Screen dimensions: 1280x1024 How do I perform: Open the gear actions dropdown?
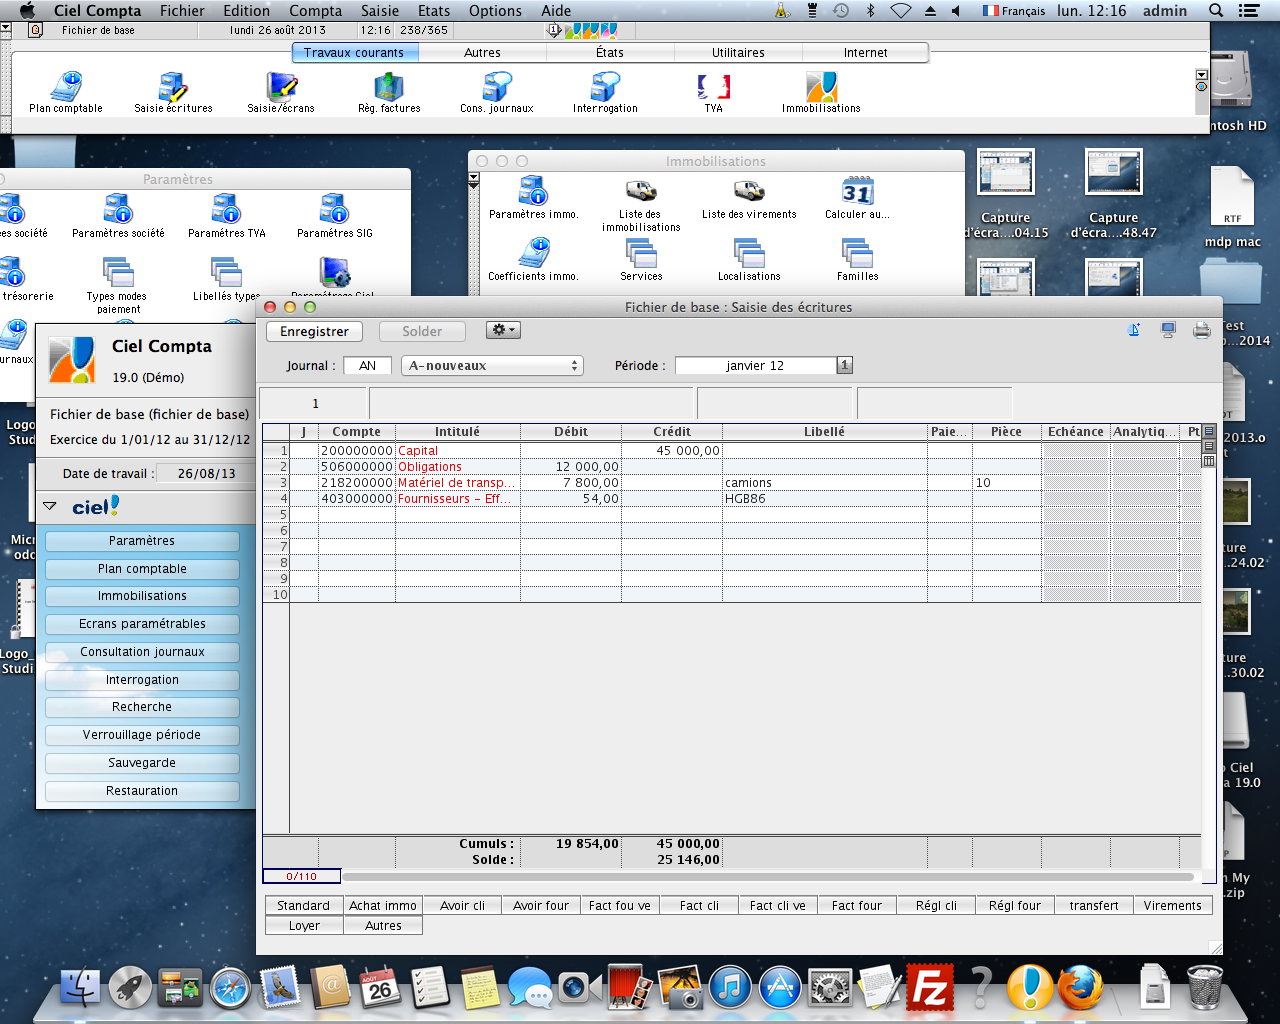tap(503, 330)
